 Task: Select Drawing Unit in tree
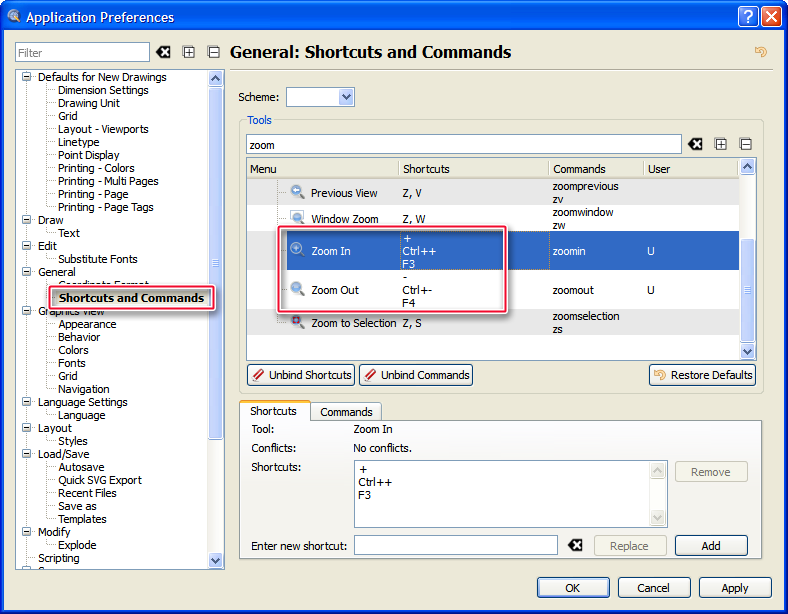88,103
